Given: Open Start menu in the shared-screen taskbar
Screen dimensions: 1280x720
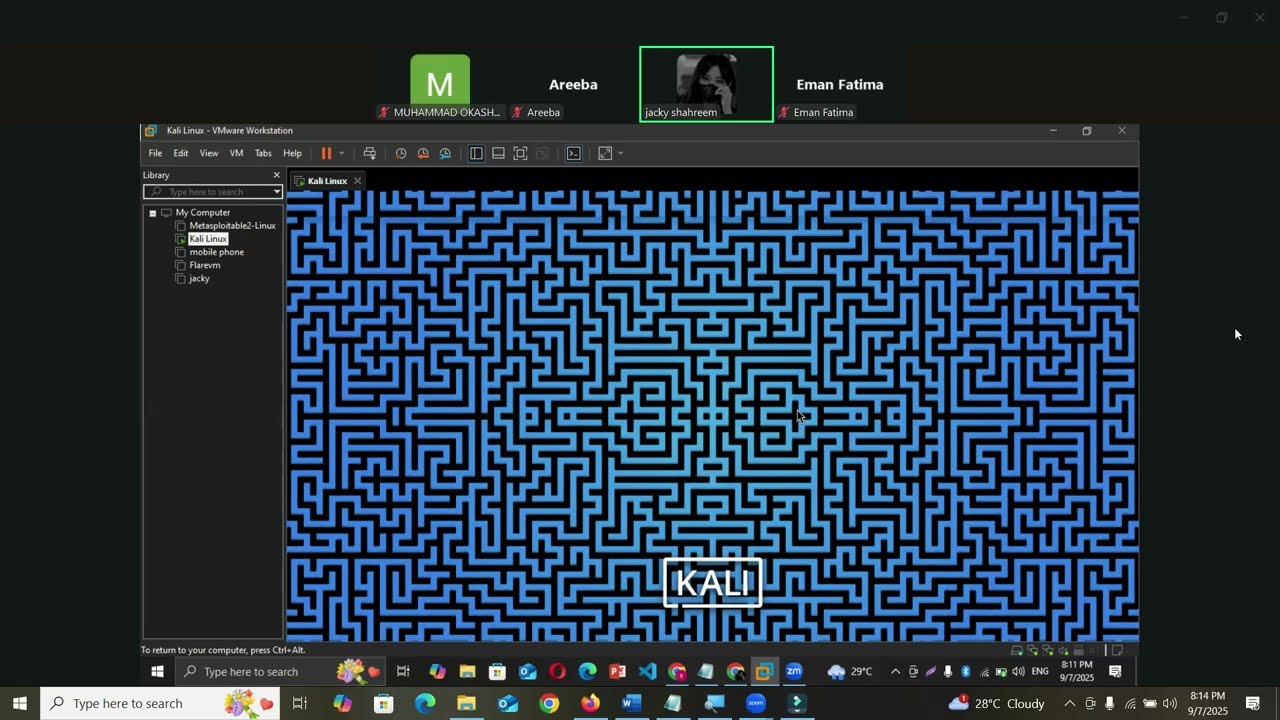Looking at the screenshot, I should coord(157,672).
